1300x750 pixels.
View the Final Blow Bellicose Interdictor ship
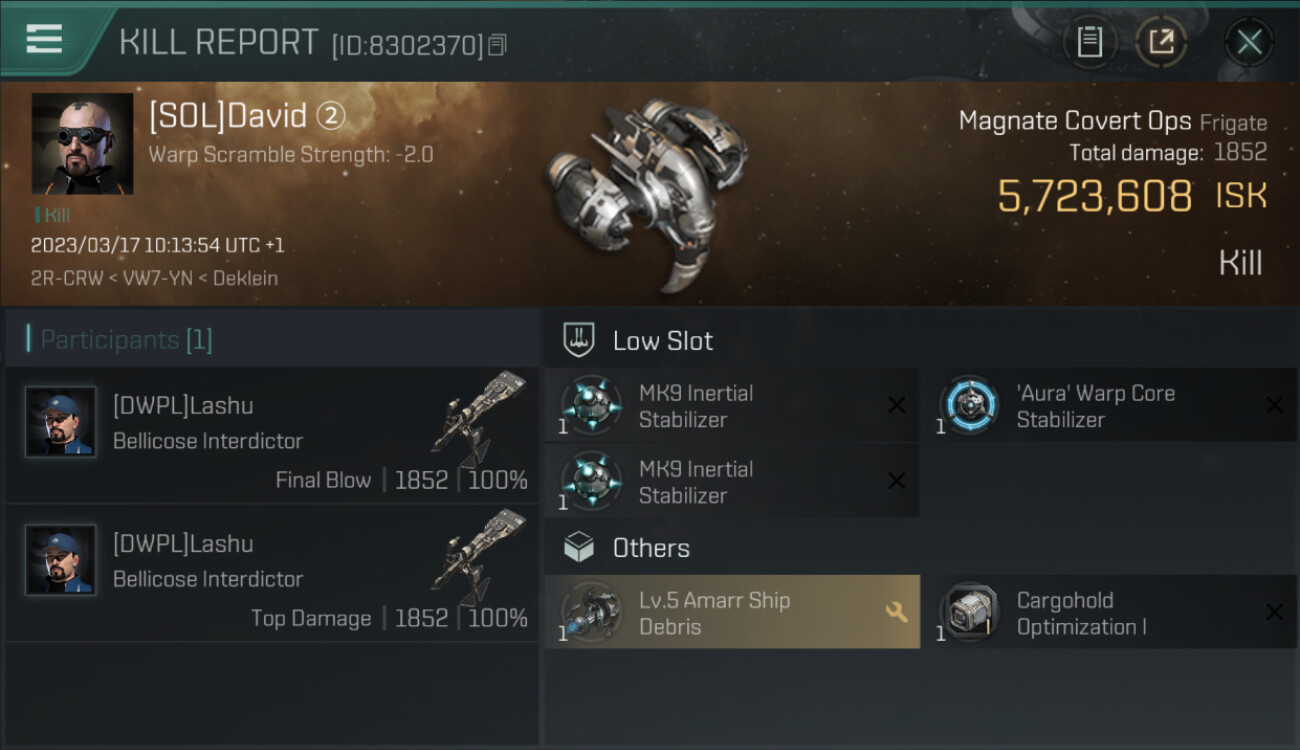click(x=480, y=418)
